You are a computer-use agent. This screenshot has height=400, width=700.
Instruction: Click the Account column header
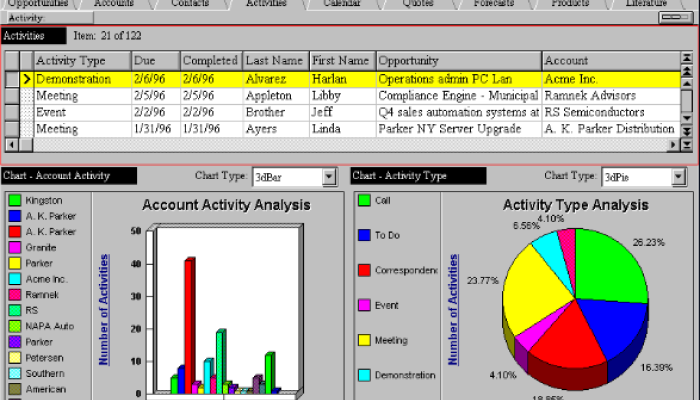(611, 60)
